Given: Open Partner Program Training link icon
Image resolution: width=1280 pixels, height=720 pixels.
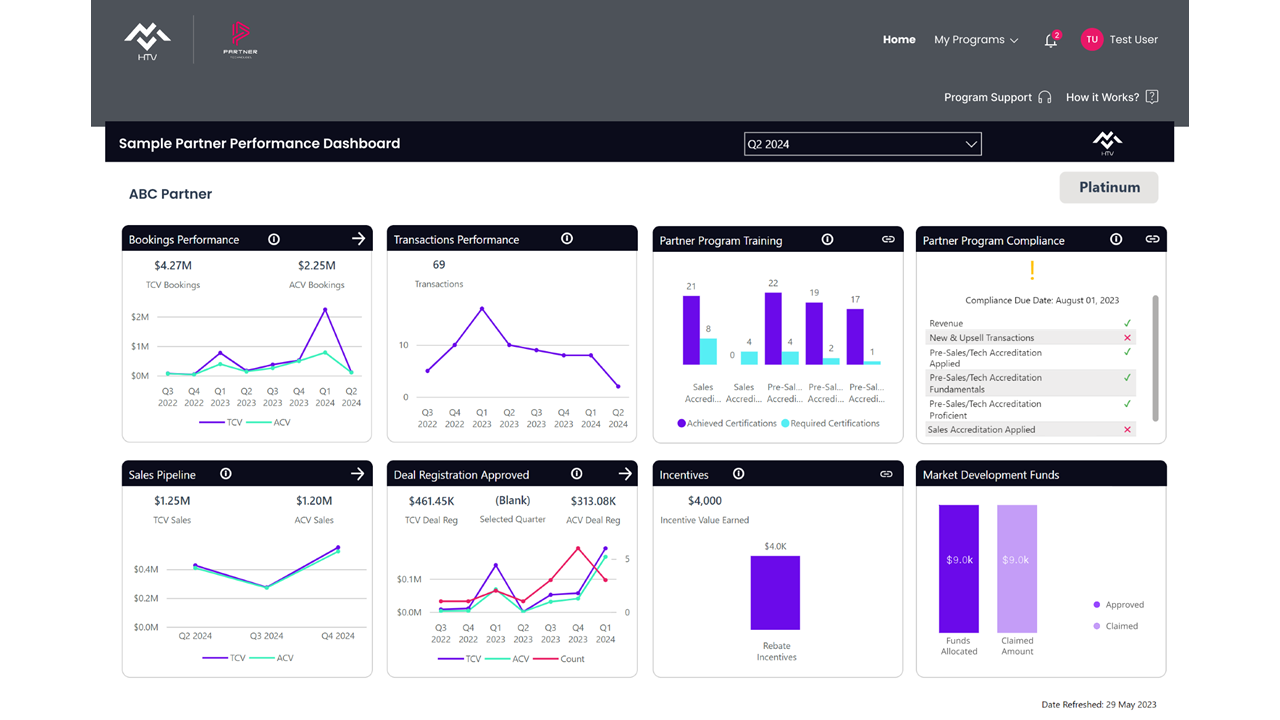Looking at the screenshot, I should pyautogui.click(x=887, y=240).
